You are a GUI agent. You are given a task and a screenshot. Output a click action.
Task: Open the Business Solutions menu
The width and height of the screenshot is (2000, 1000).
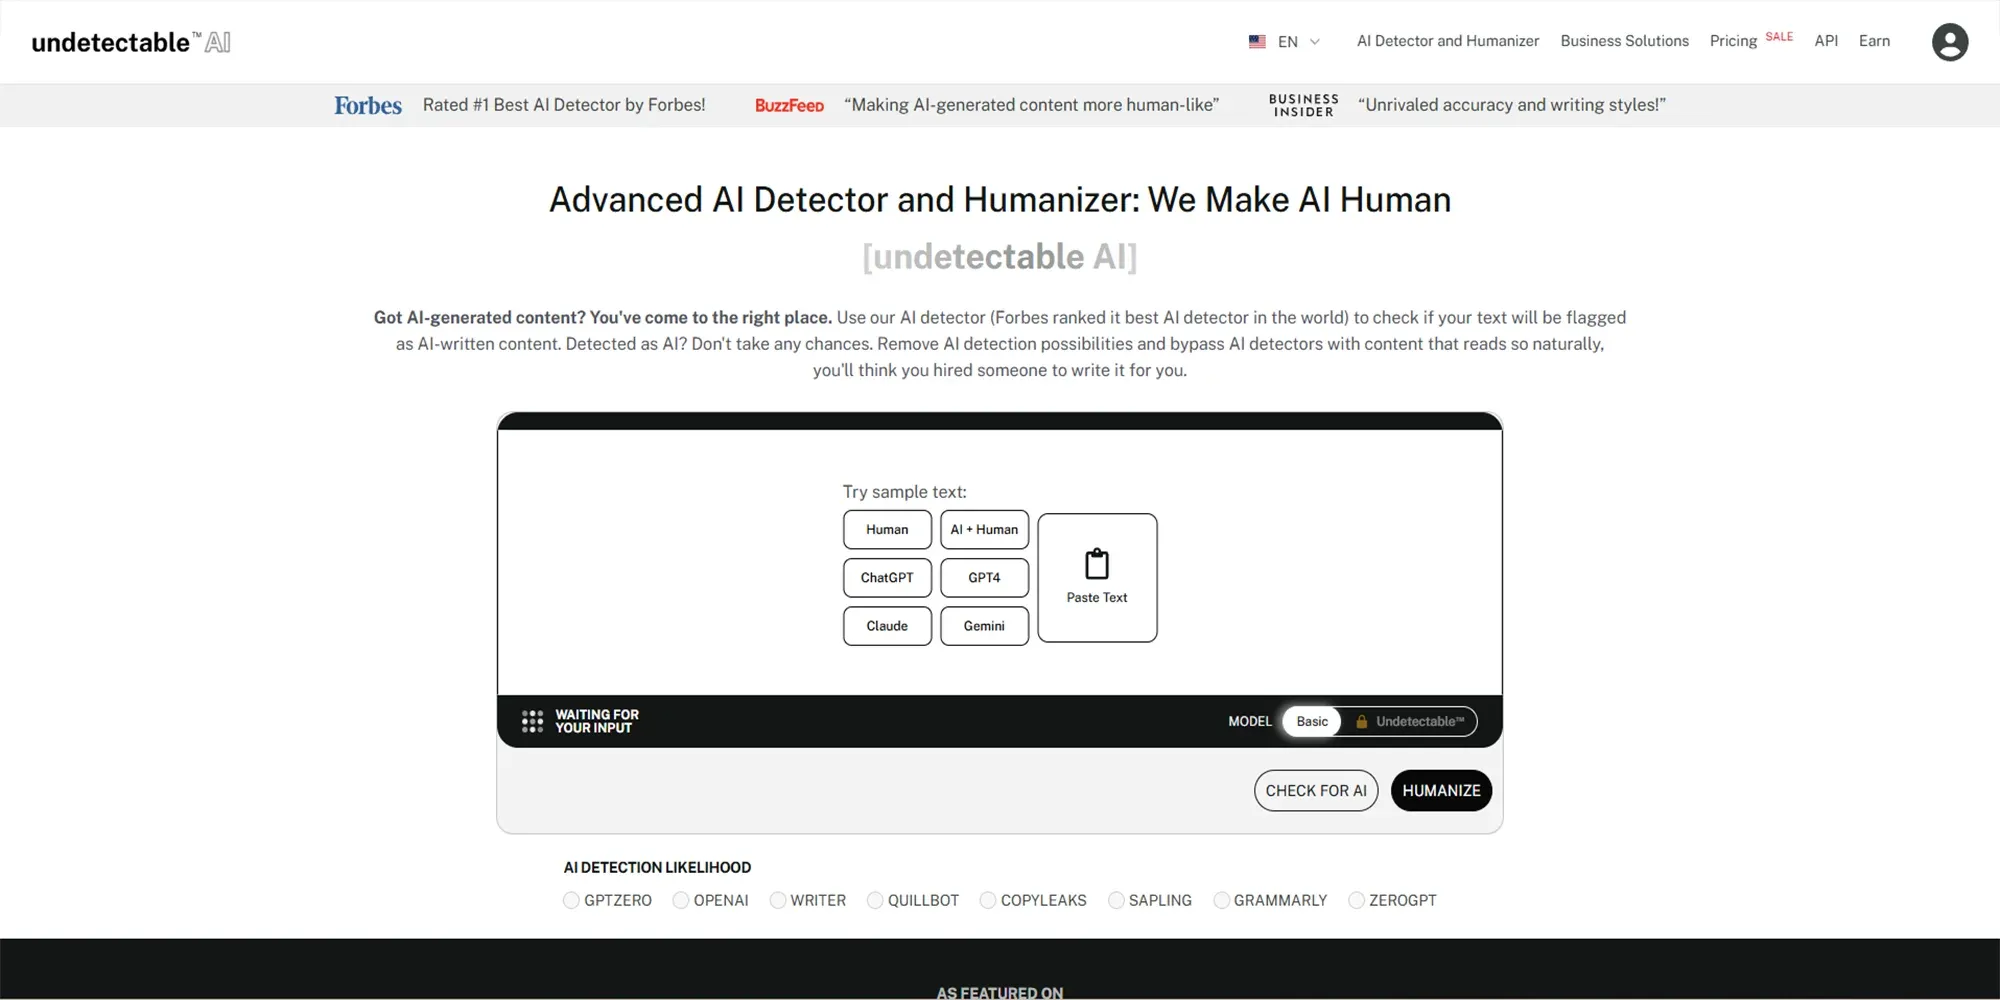click(1624, 41)
